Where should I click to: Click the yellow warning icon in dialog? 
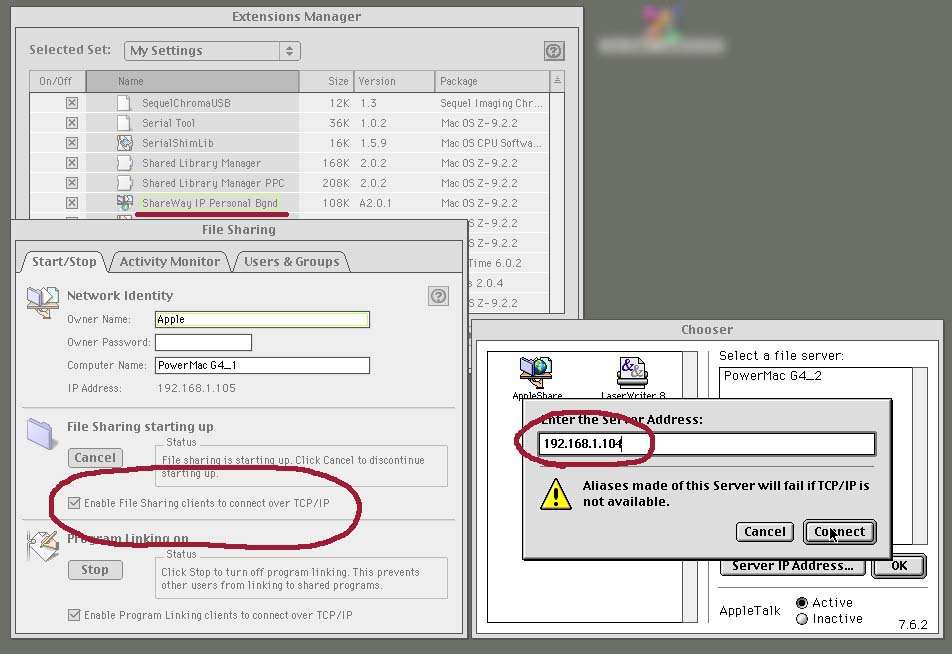tap(556, 494)
